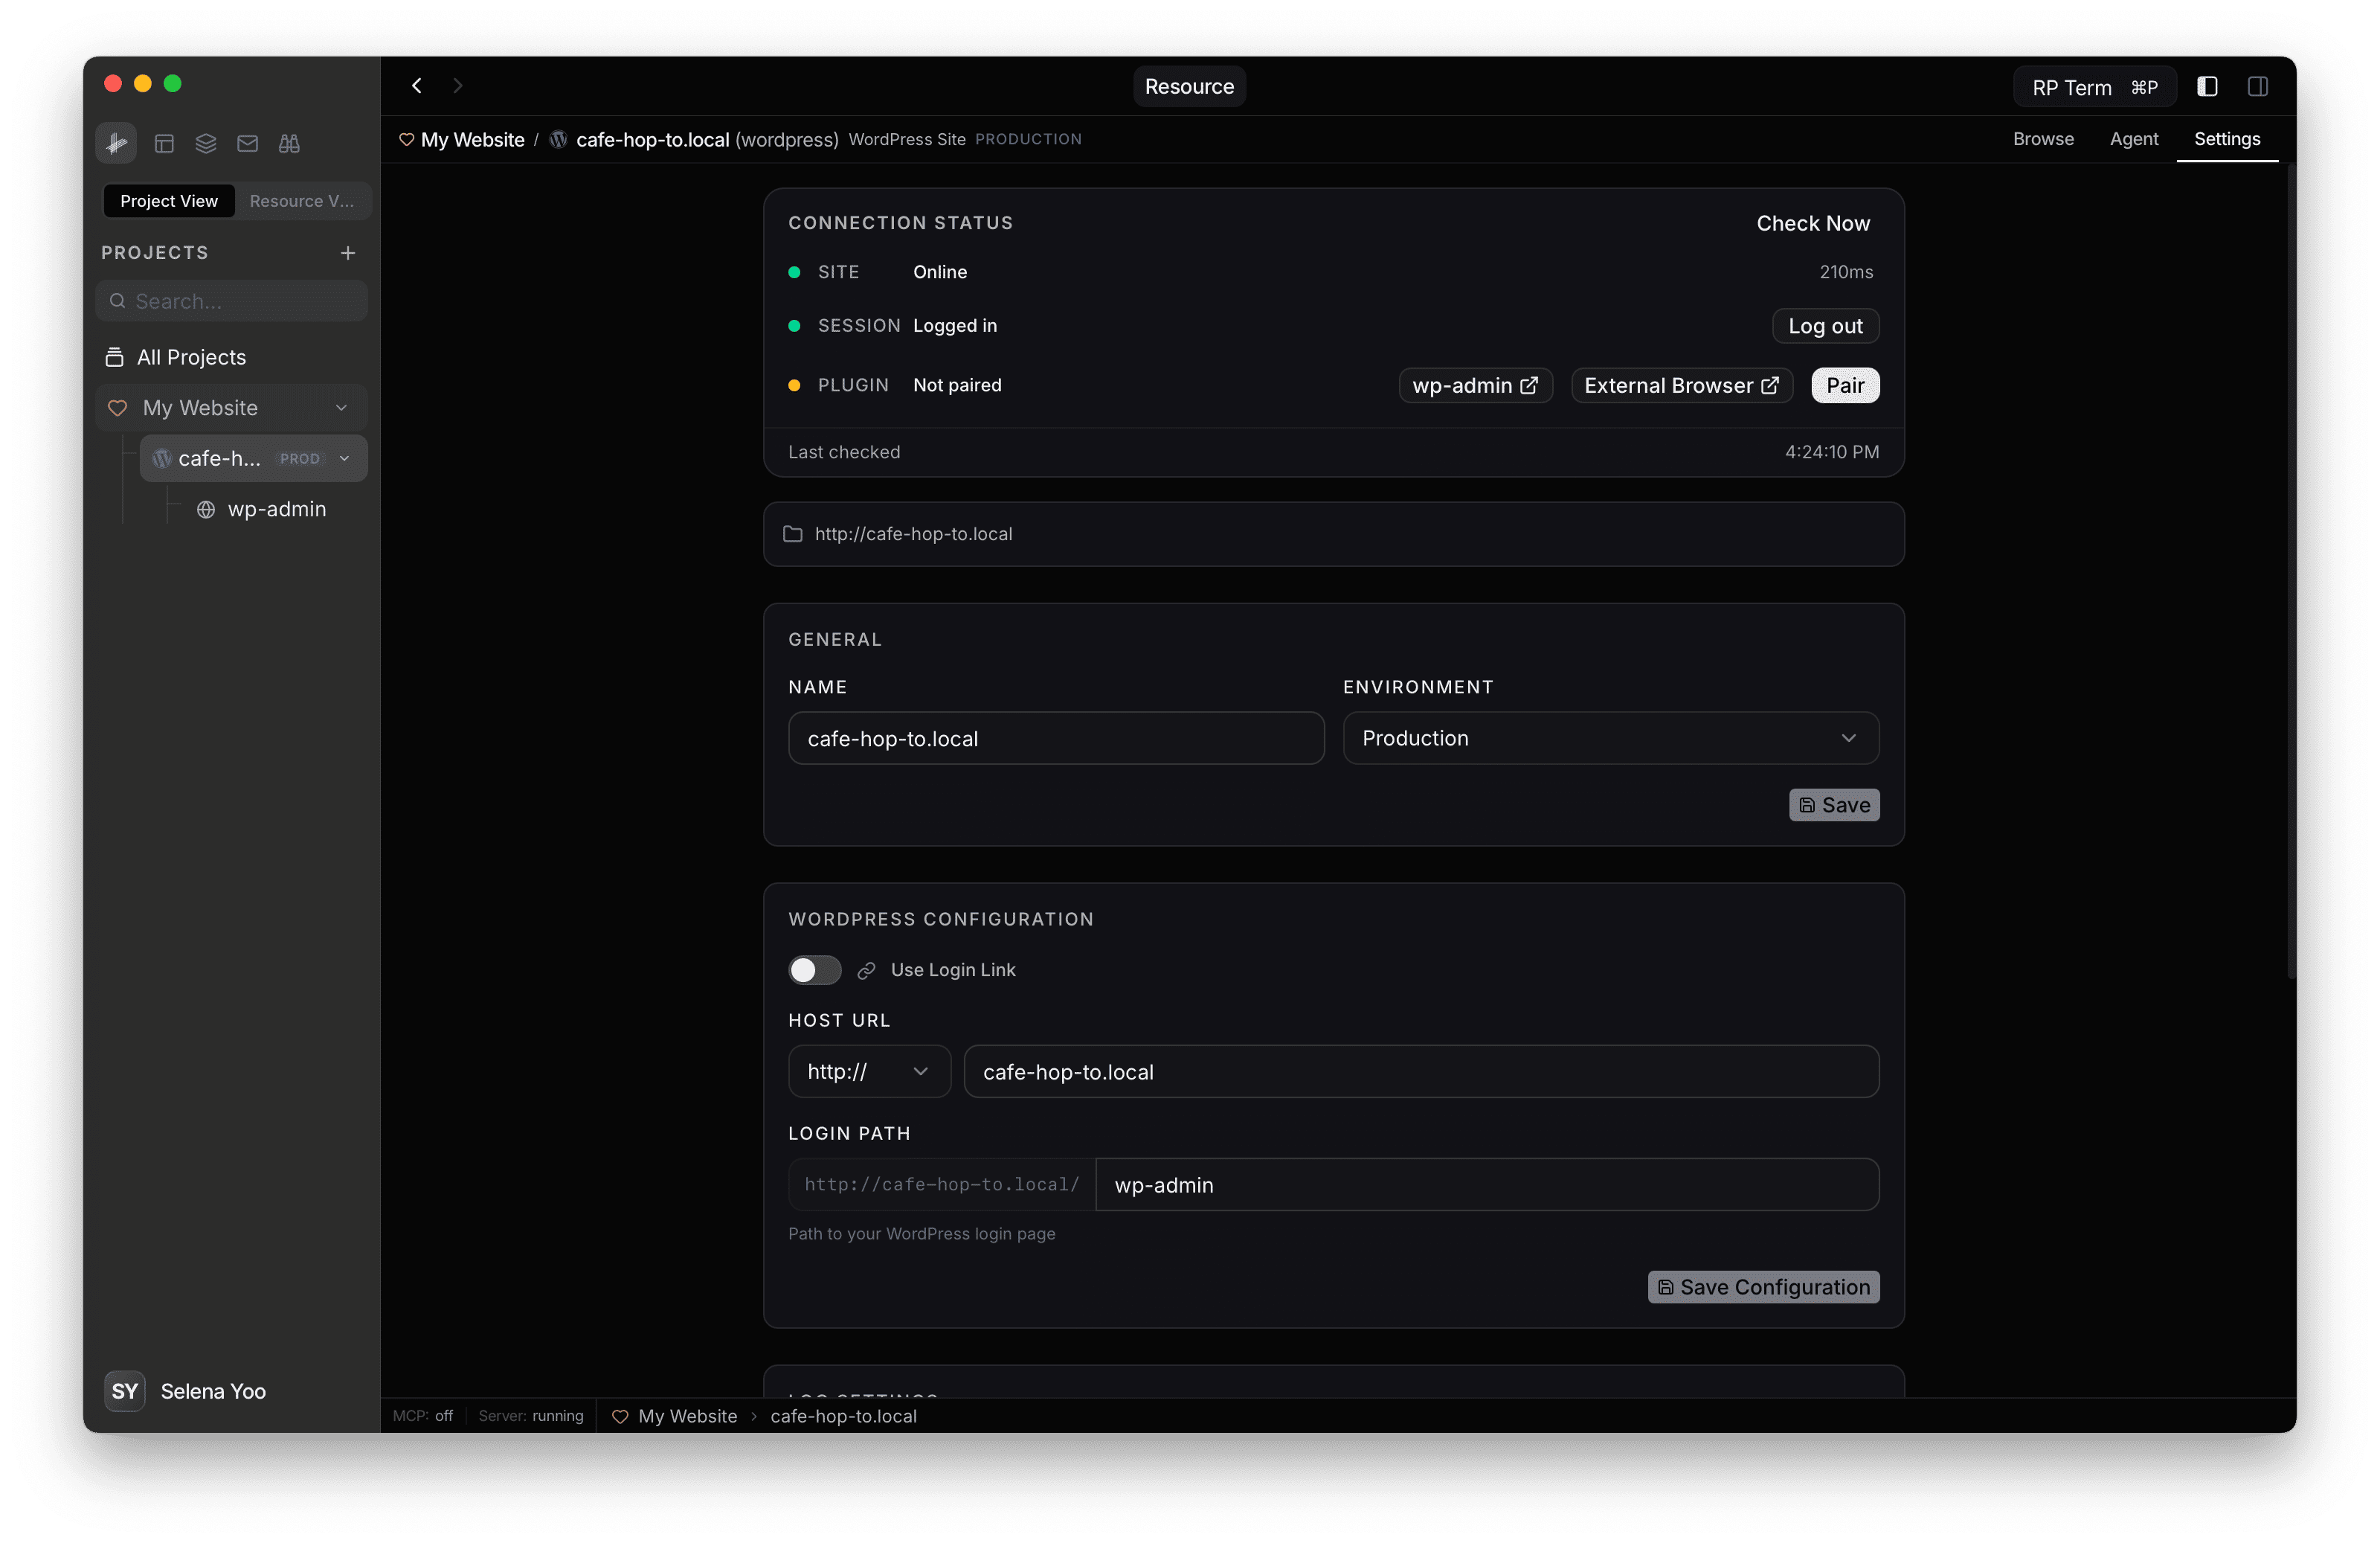Image resolution: width=2380 pixels, height=1543 pixels.
Task: Toggle the left sidebar panel icon
Action: point(2207,86)
